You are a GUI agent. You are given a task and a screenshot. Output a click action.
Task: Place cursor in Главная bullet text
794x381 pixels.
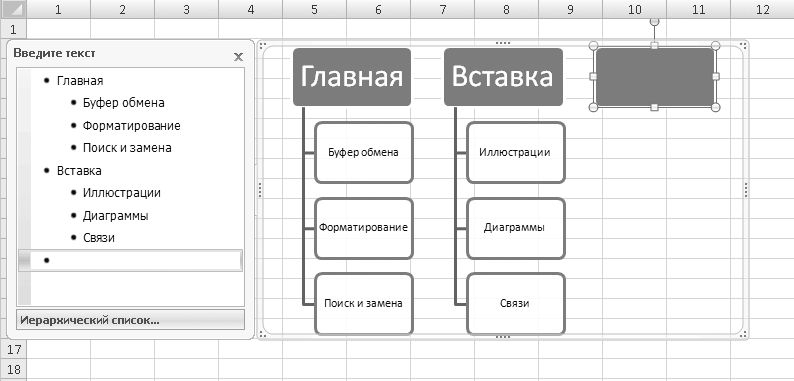[80, 81]
